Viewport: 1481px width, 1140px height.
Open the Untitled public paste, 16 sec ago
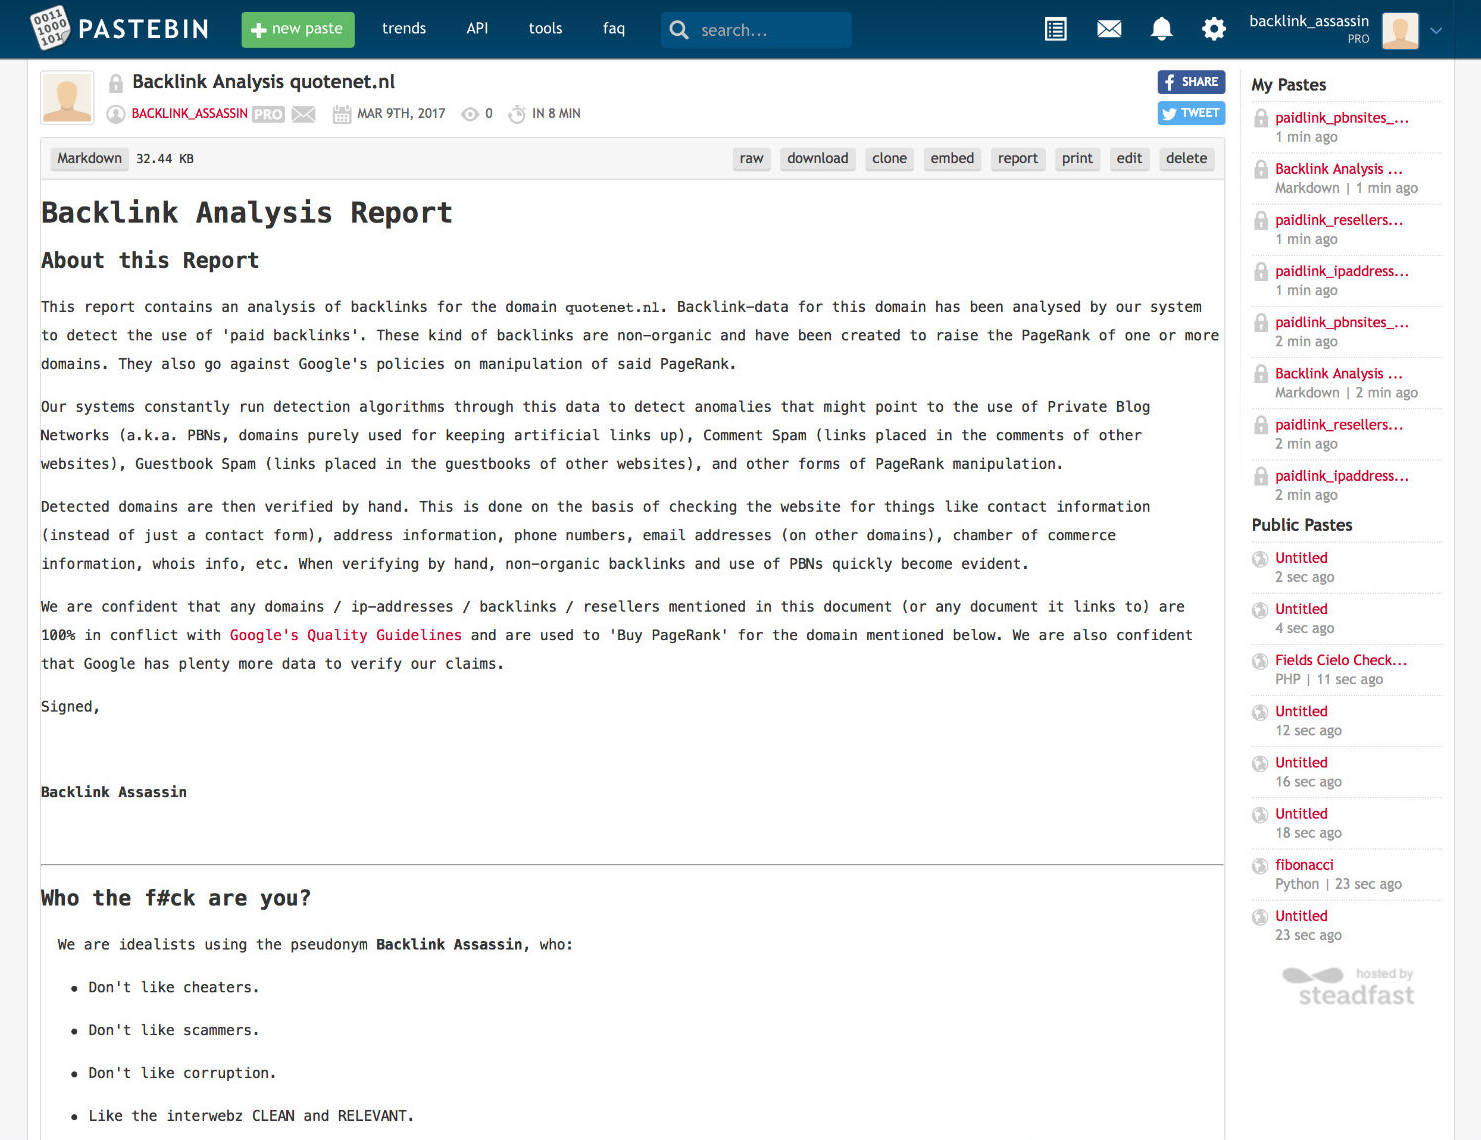pos(1301,762)
